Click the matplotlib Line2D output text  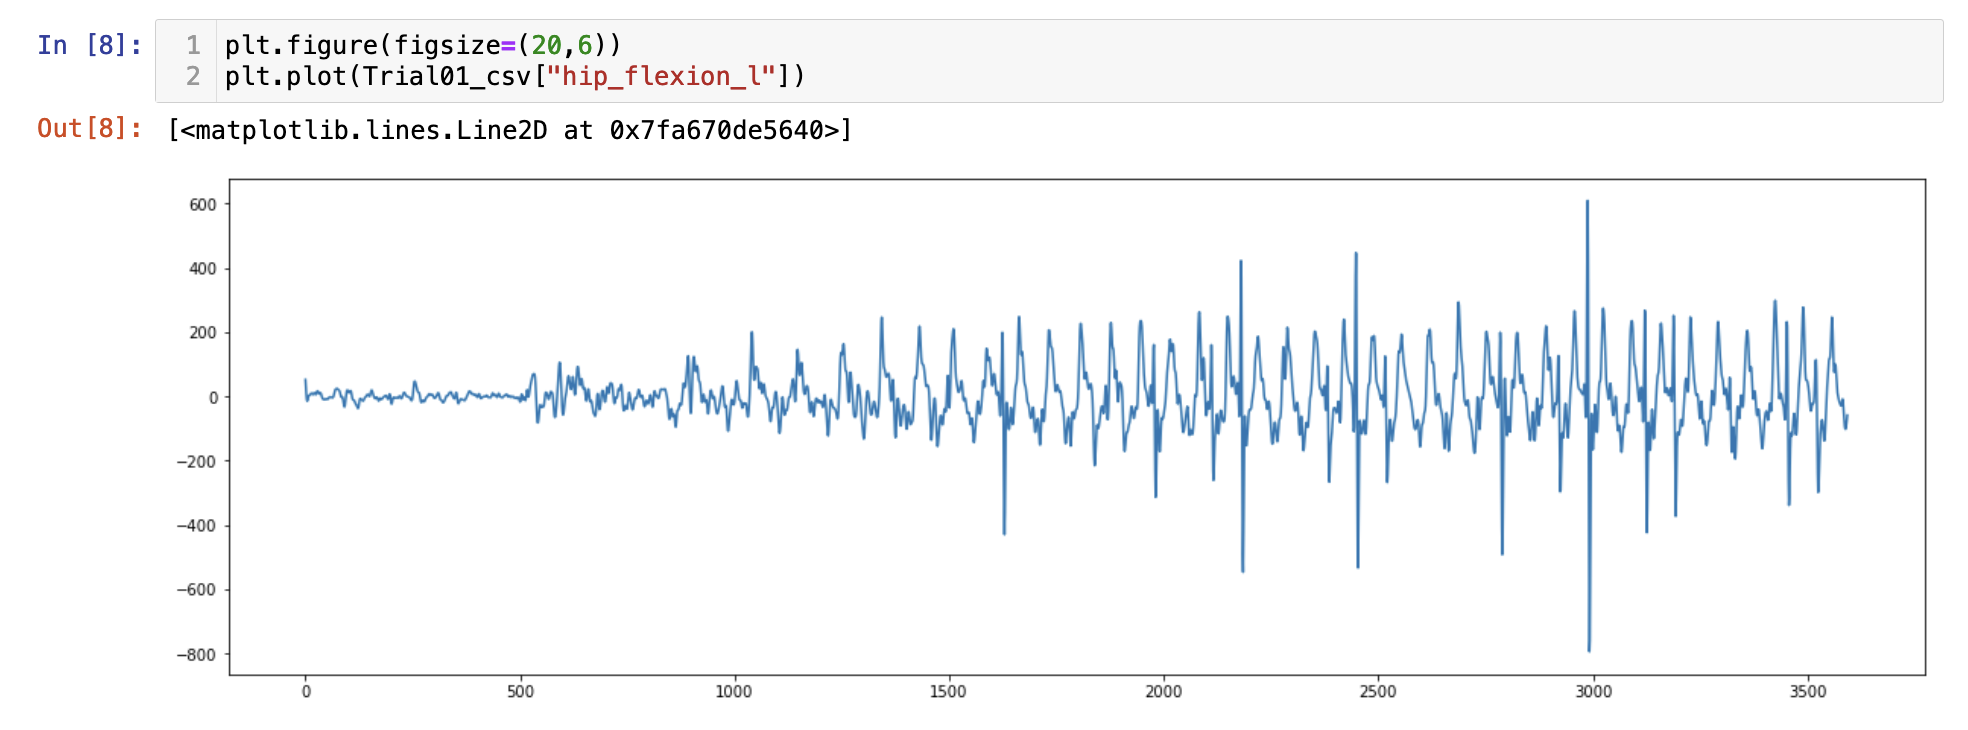click(510, 130)
